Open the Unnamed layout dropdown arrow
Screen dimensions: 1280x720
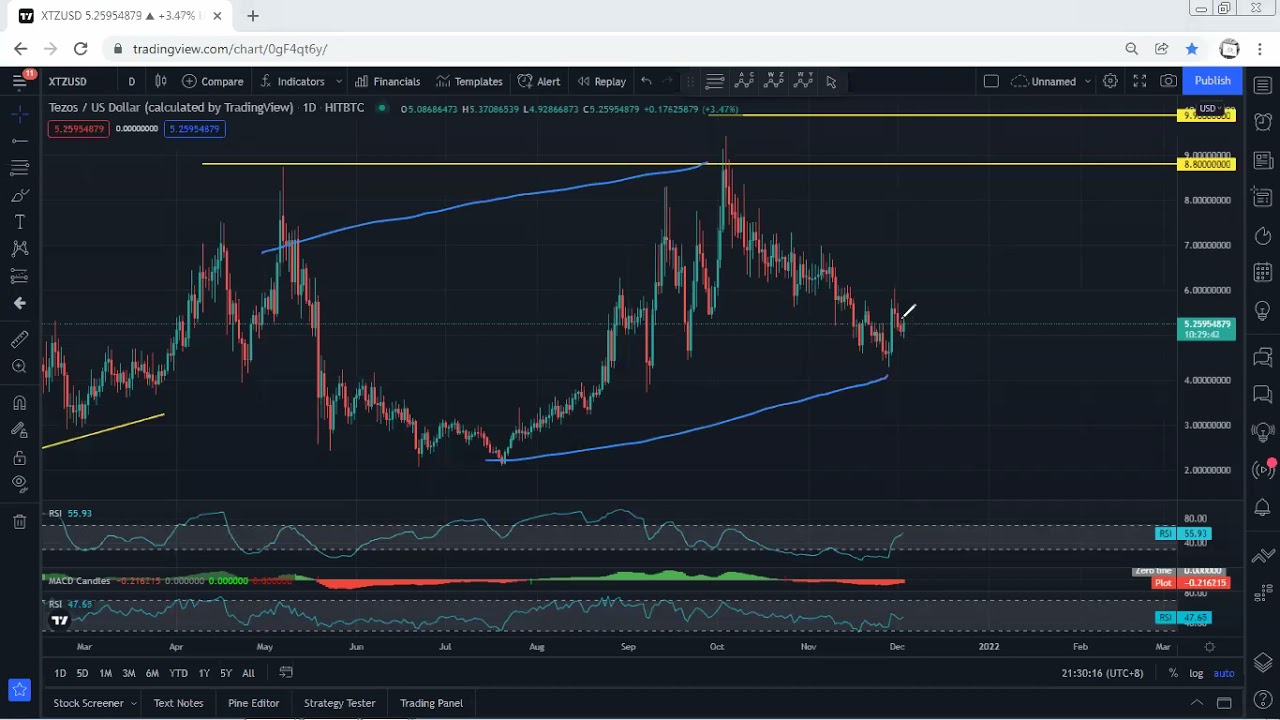tap(1087, 82)
